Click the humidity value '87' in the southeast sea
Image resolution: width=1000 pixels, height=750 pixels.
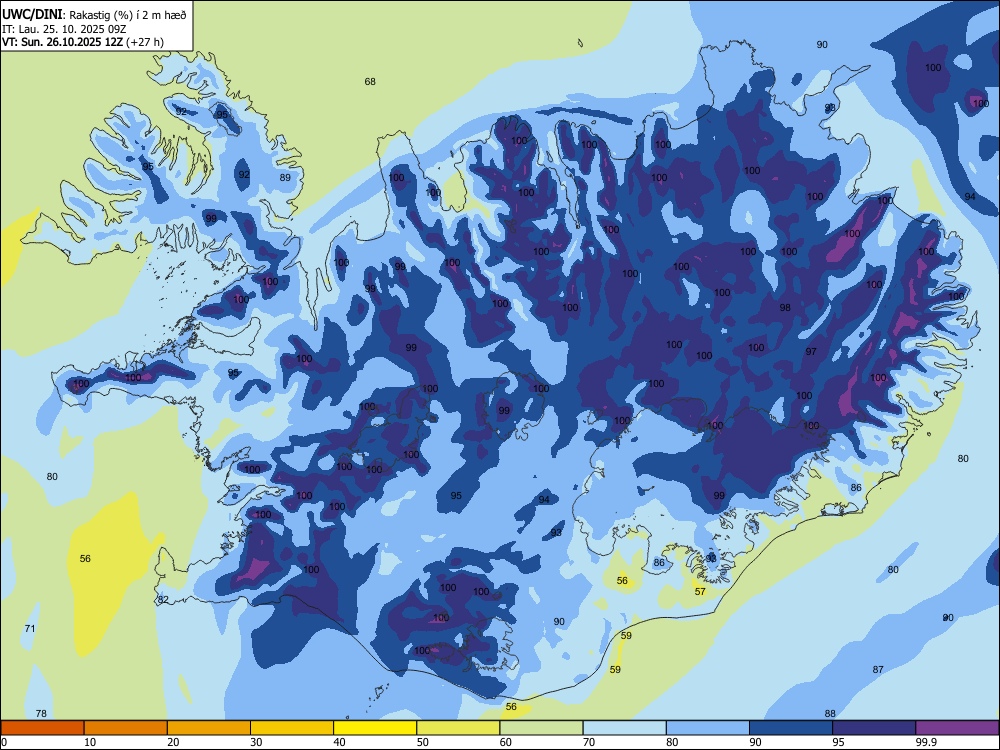[x=878, y=669]
